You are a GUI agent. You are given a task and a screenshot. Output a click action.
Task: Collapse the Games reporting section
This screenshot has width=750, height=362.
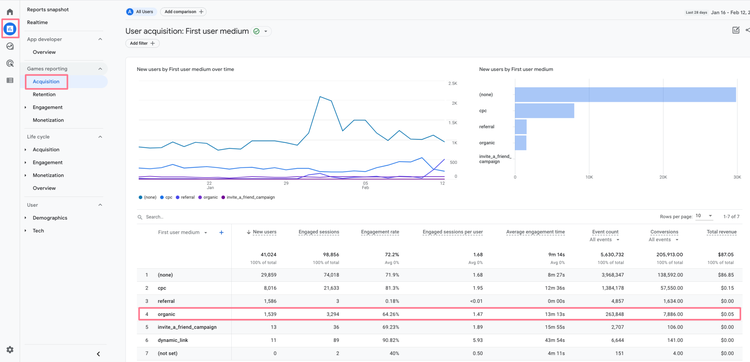(100, 68)
